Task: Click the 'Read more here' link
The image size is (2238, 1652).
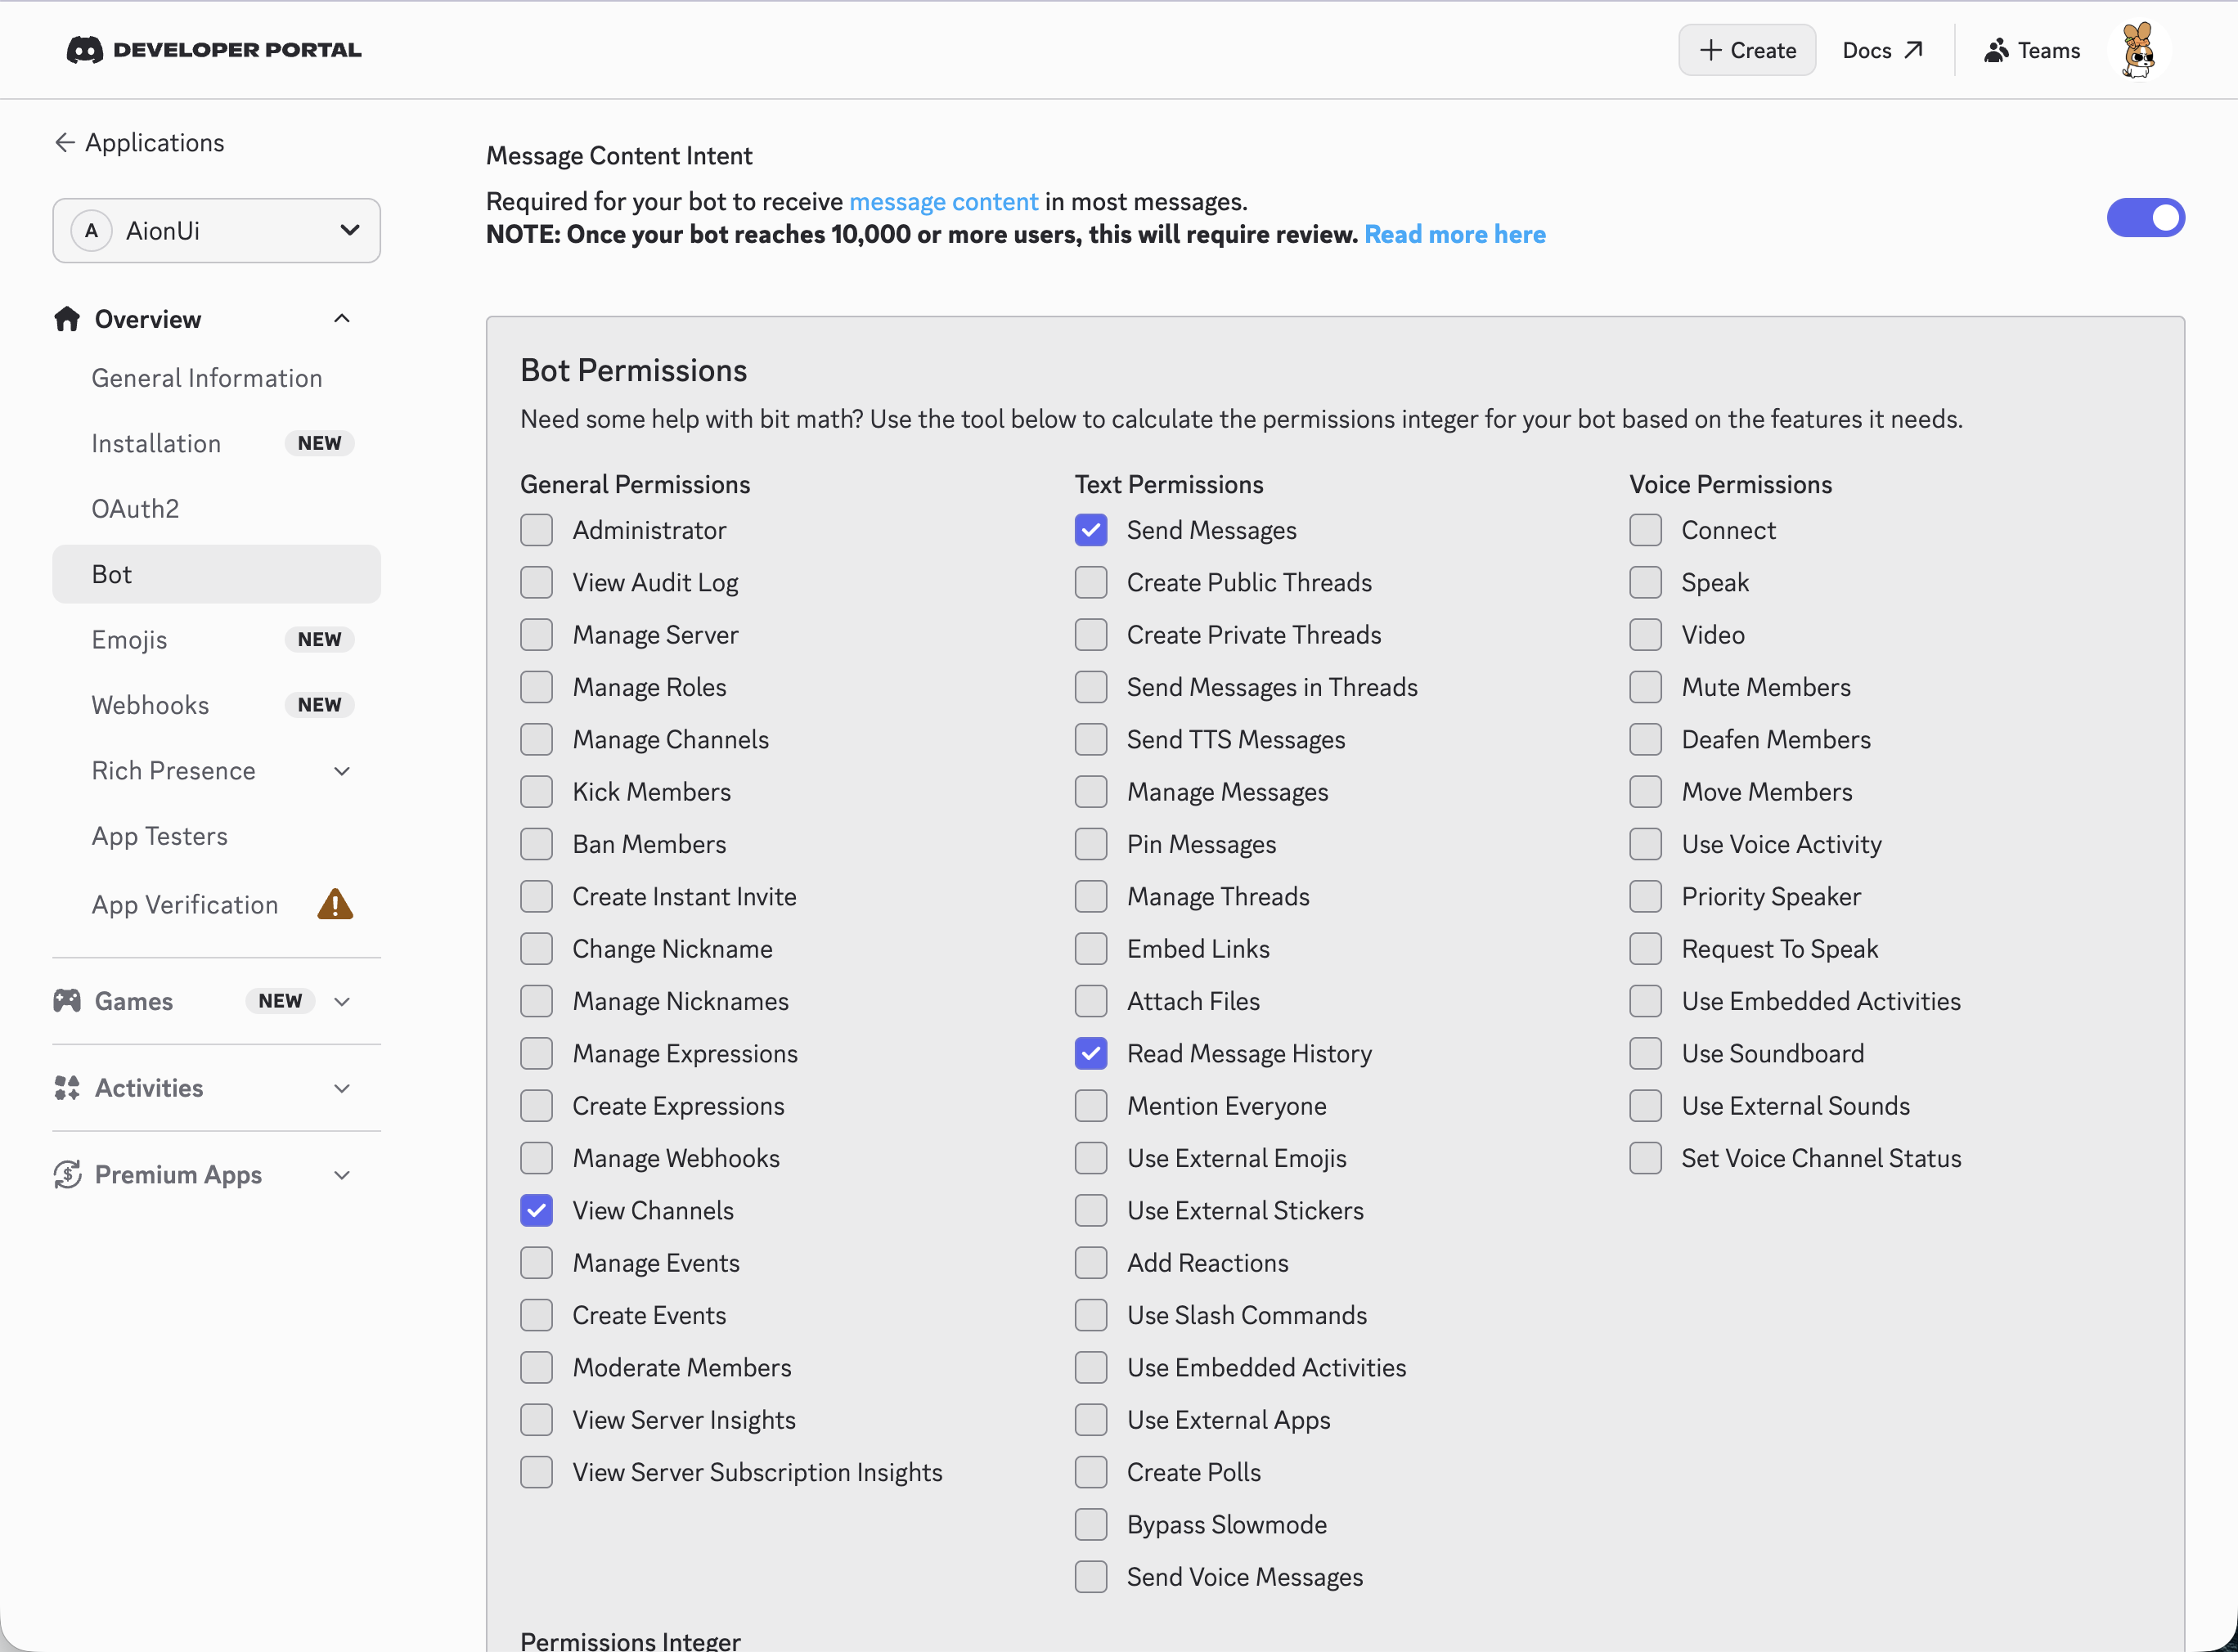Action: pos(1455,234)
